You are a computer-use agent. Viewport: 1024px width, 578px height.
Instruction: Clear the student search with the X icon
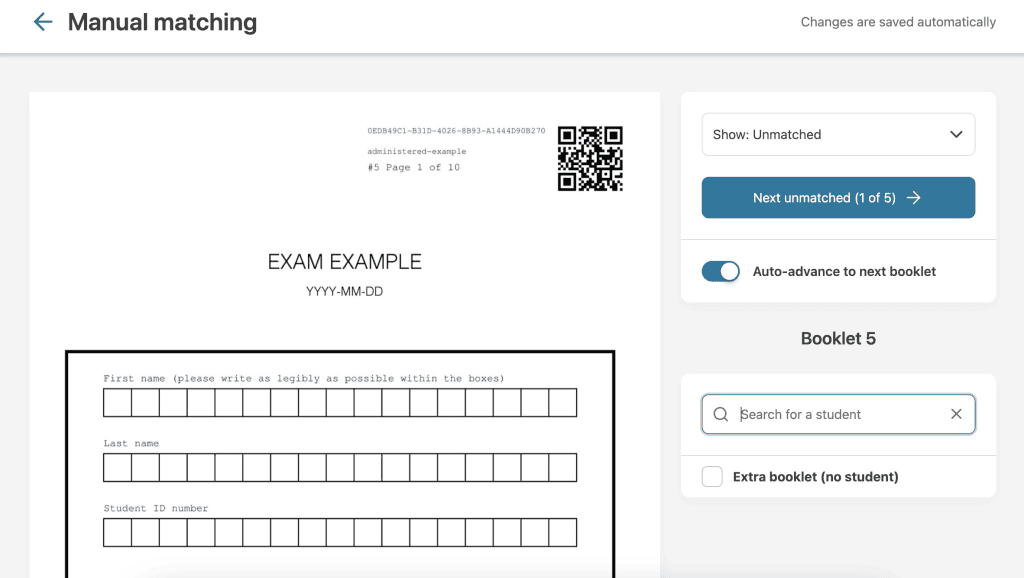click(x=956, y=414)
